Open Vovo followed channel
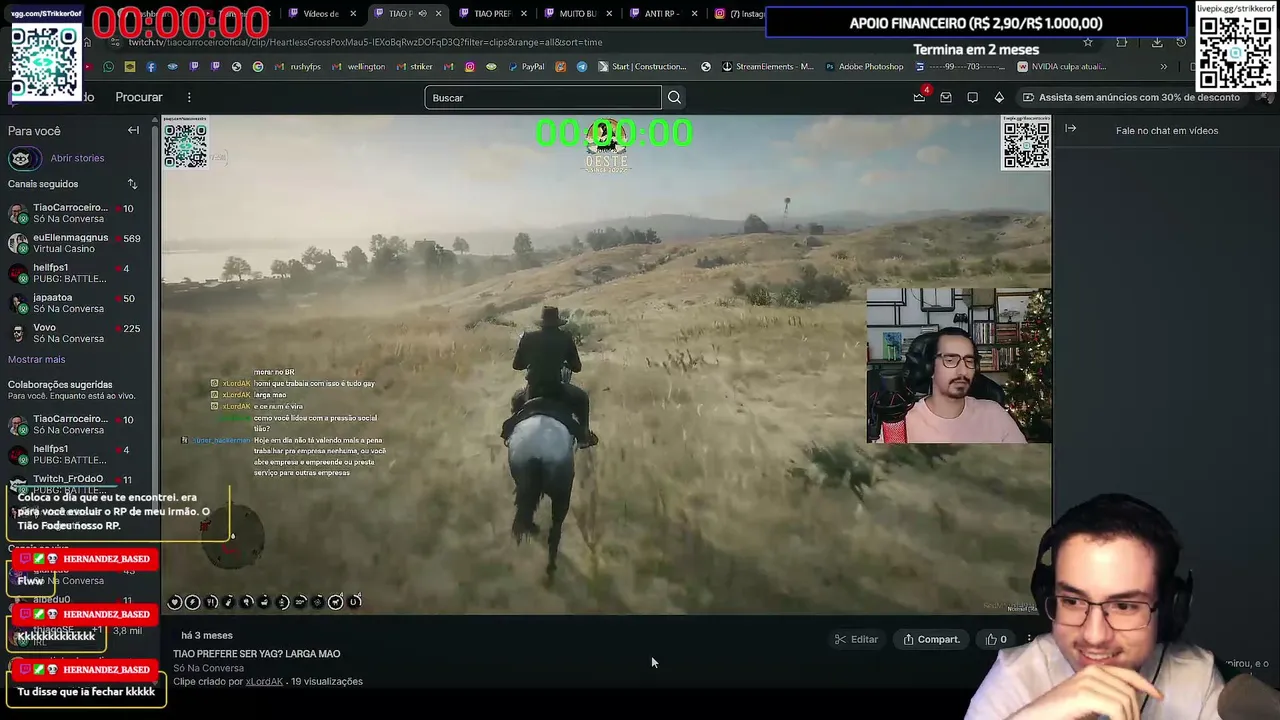1280x720 pixels. coord(75,333)
